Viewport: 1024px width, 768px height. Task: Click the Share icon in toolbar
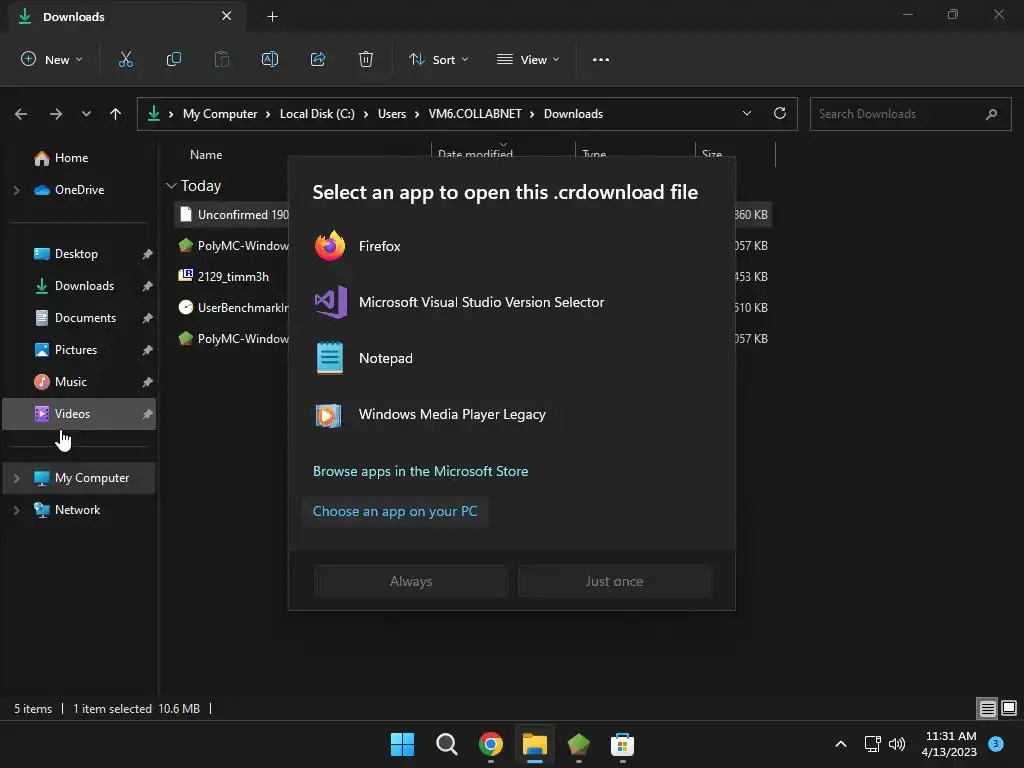pos(318,59)
